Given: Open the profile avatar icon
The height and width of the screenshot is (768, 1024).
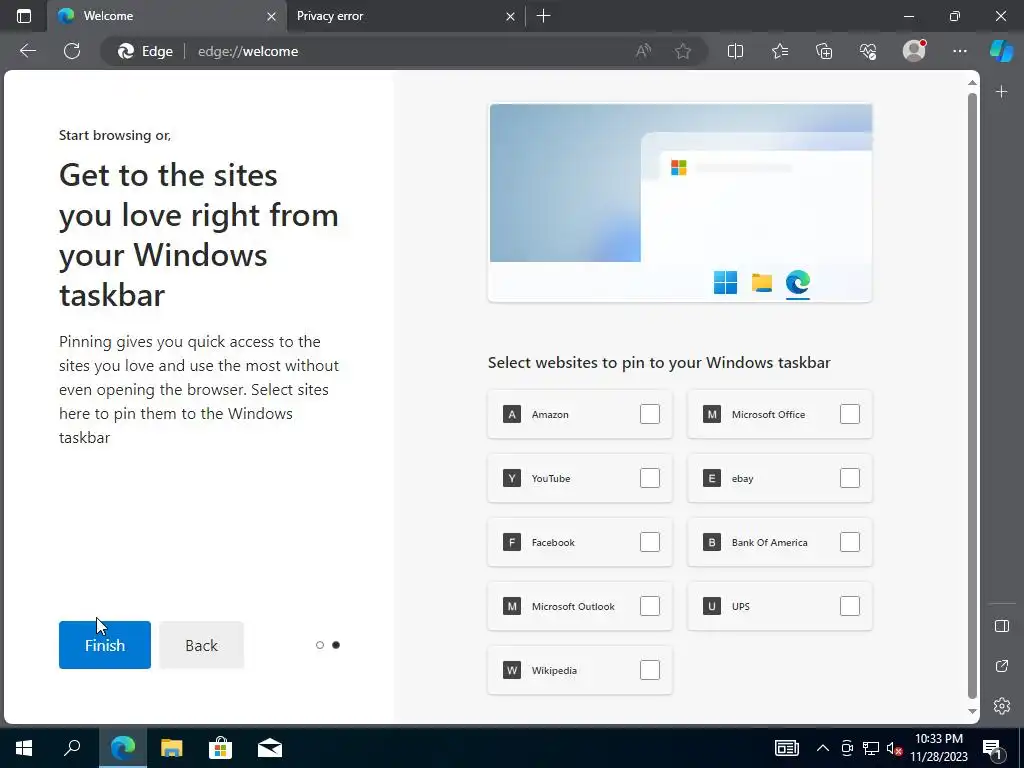Looking at the screenshot, I should (x=914, y=50).
